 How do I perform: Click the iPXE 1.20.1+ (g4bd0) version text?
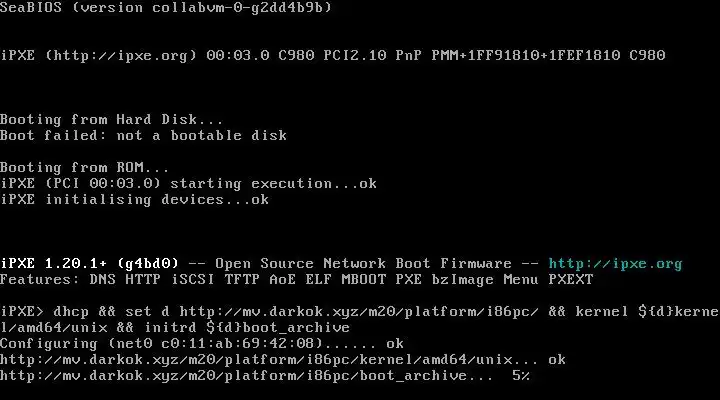click(89, 264)
